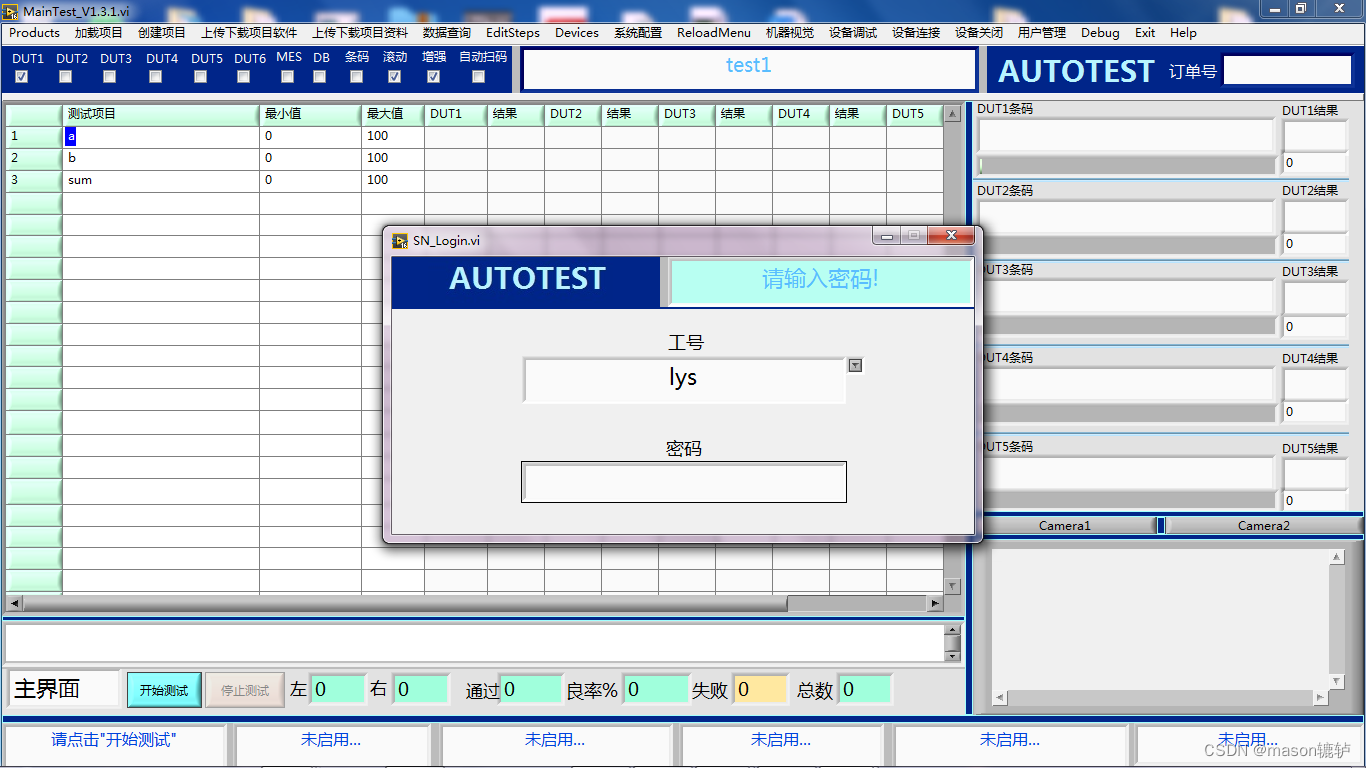This screenshot has height=768, width=1366.
Task: Open the 上传下载项目资料 menu
Action: click(360, 33)
